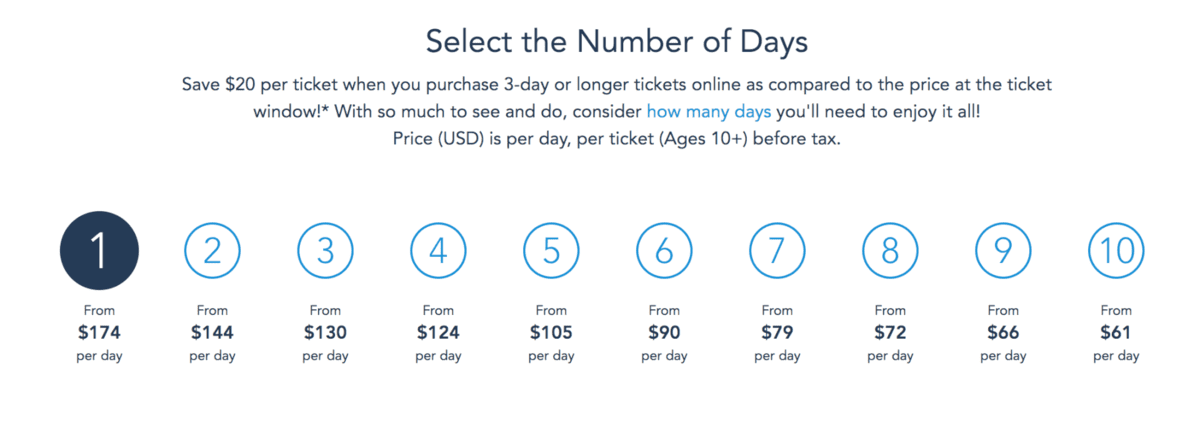Pick the 3-day ticket option circle
The image size is (1200, 438).
325,250
